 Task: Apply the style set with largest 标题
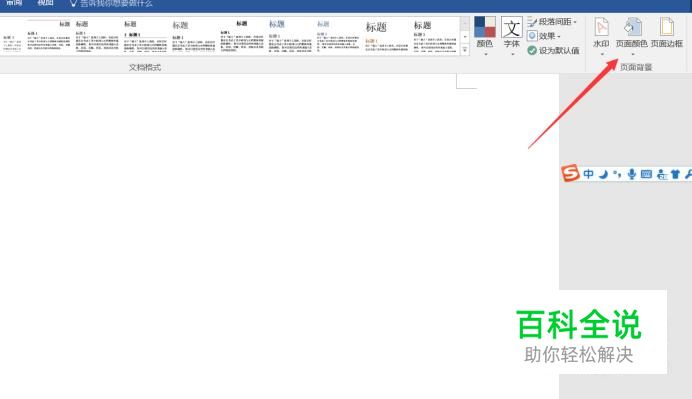pyautogui.click(x=387, y=36)
